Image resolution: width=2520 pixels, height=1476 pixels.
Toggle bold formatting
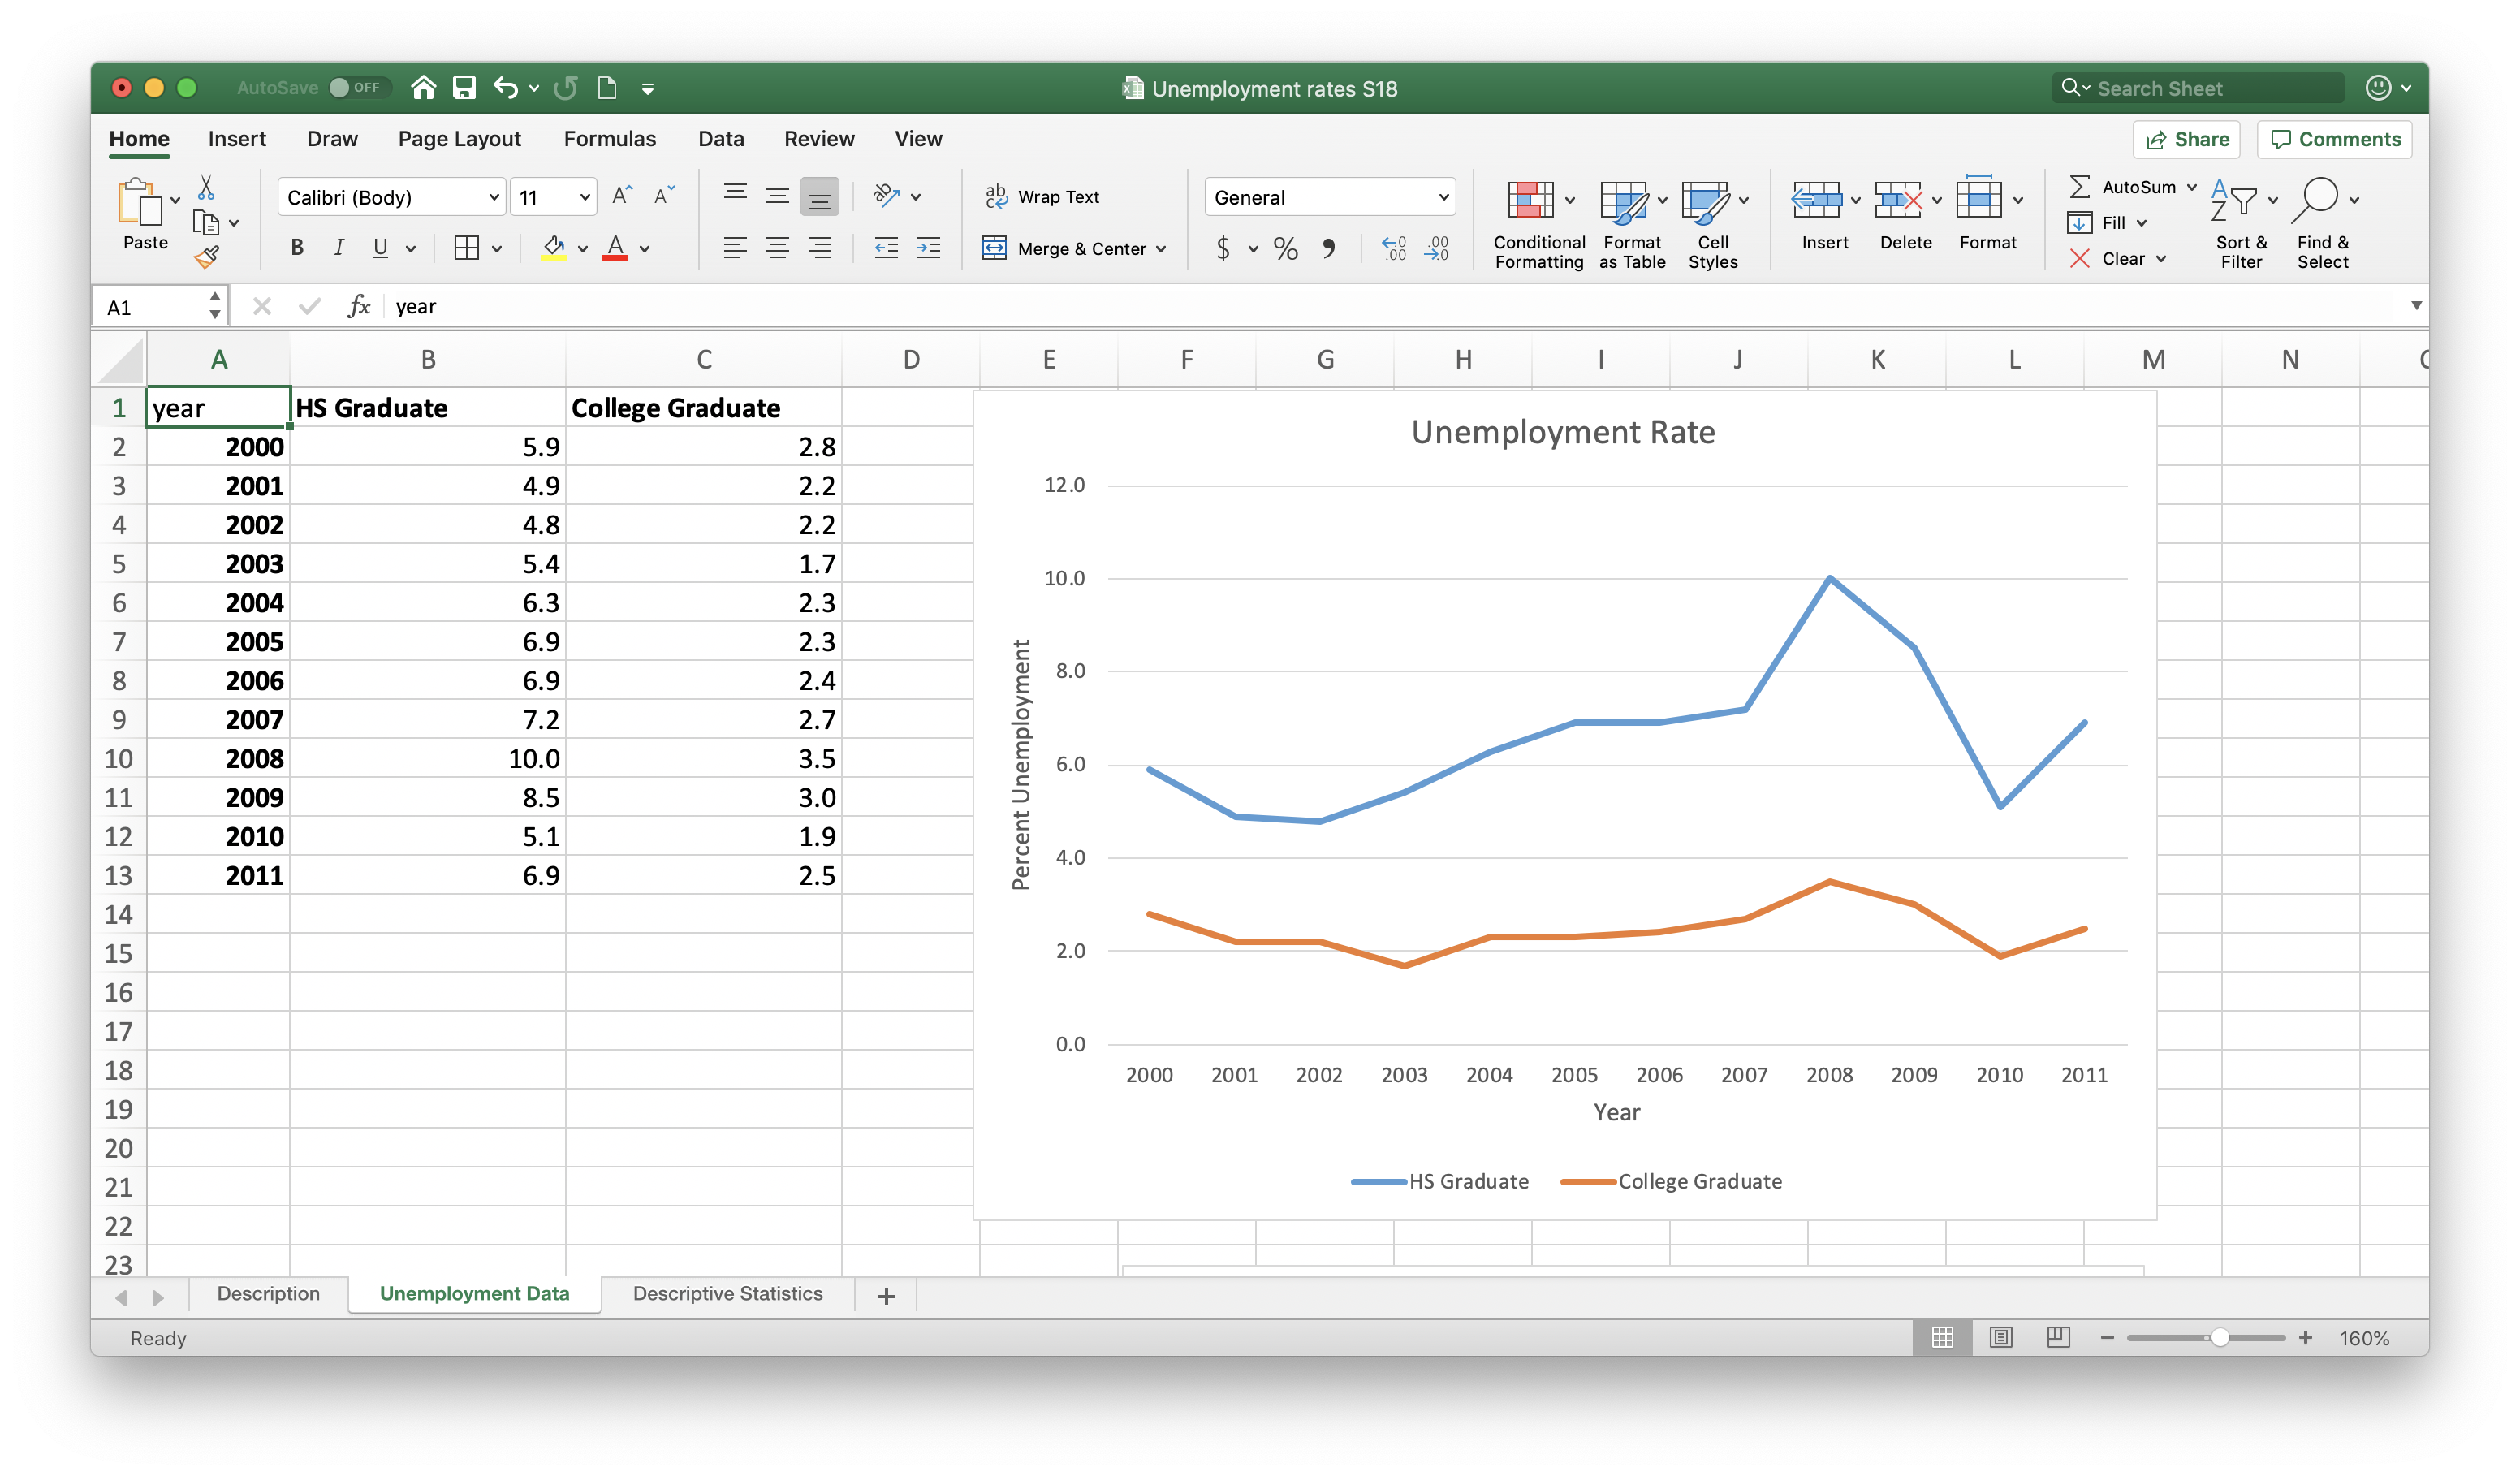click(x=297, y=248)
